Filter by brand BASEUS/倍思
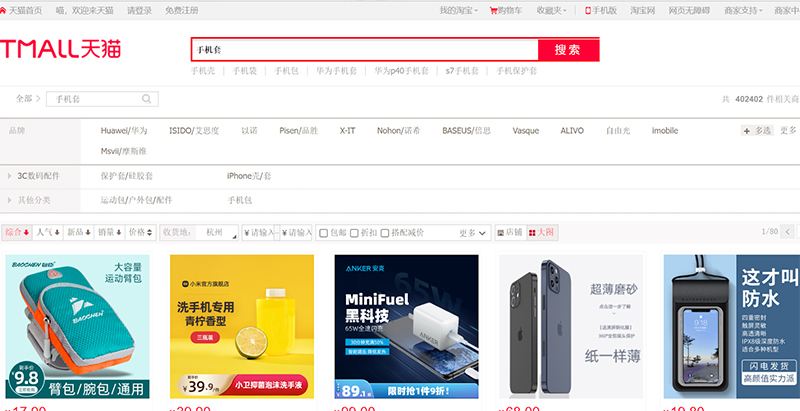The height and width of the screenshot is (411, 800). tap(466, 131)
